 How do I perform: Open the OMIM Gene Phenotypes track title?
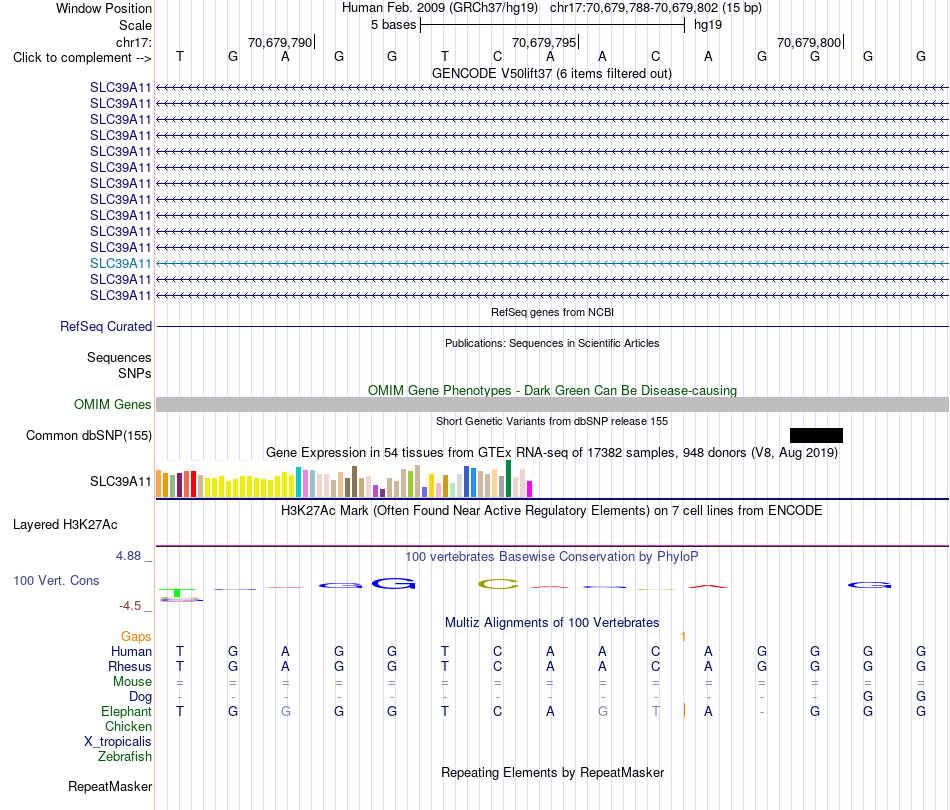(x=552, y=390)
